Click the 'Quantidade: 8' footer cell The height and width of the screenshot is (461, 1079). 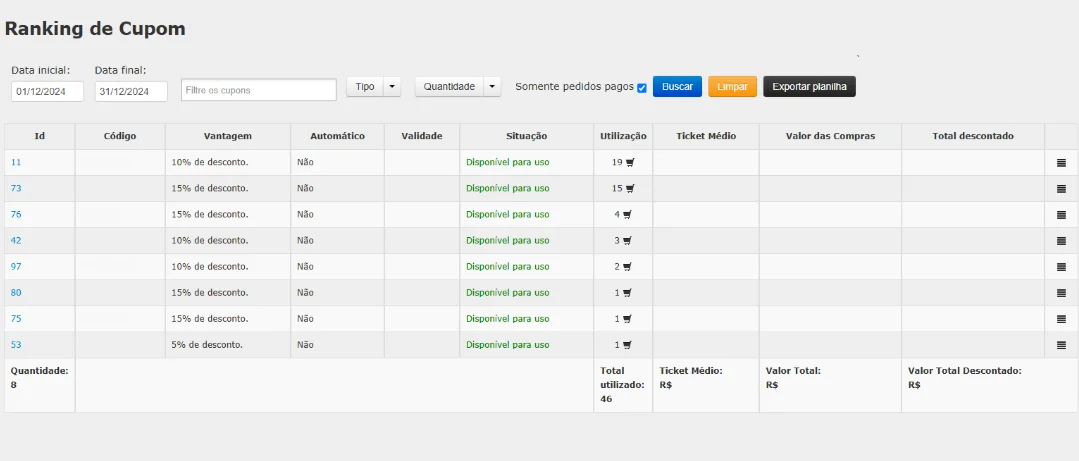[40, 385]
